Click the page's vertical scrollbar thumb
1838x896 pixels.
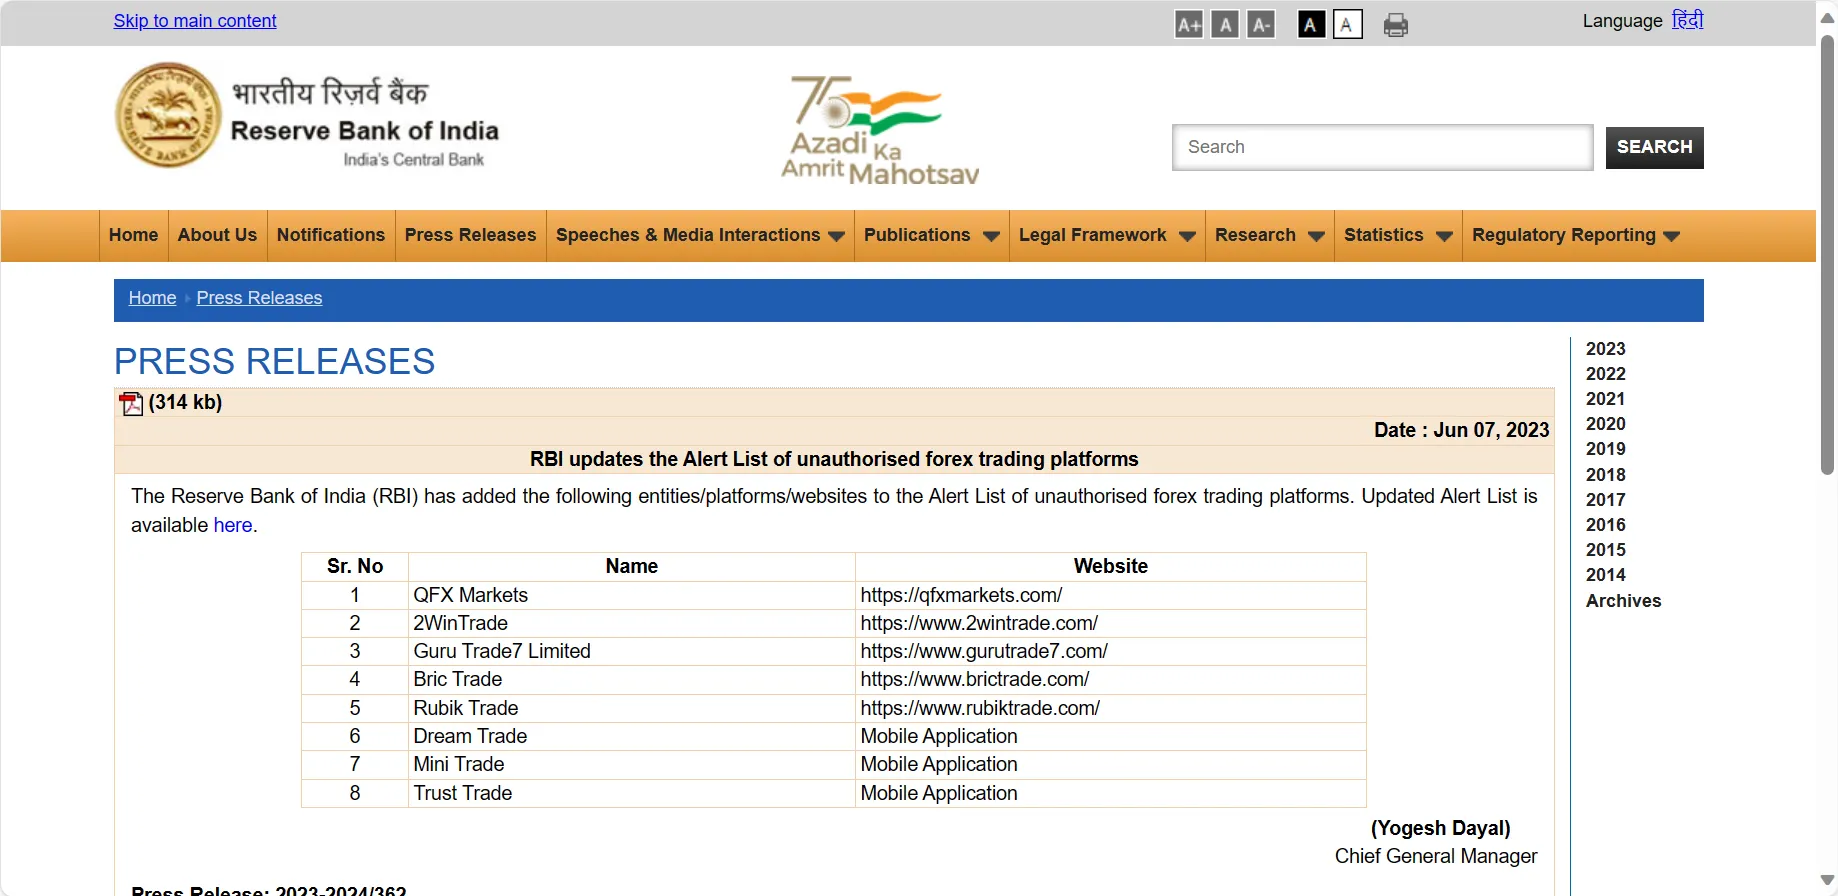pyautogui.click(x=1827, y=255)
